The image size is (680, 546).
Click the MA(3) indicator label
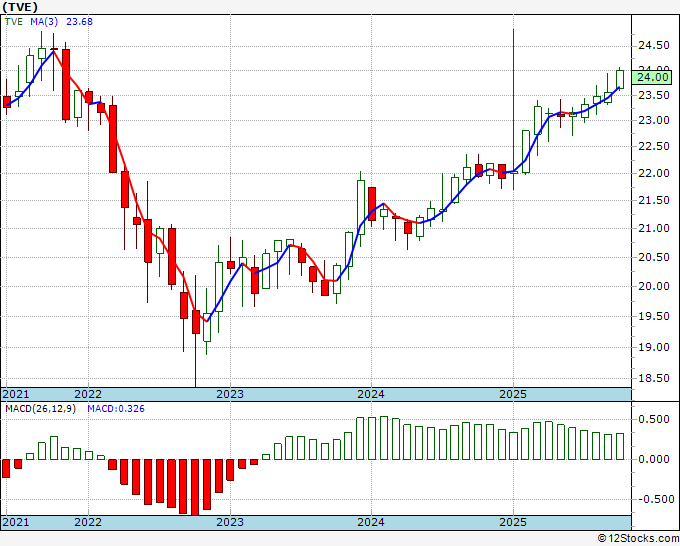pos(44,22)
